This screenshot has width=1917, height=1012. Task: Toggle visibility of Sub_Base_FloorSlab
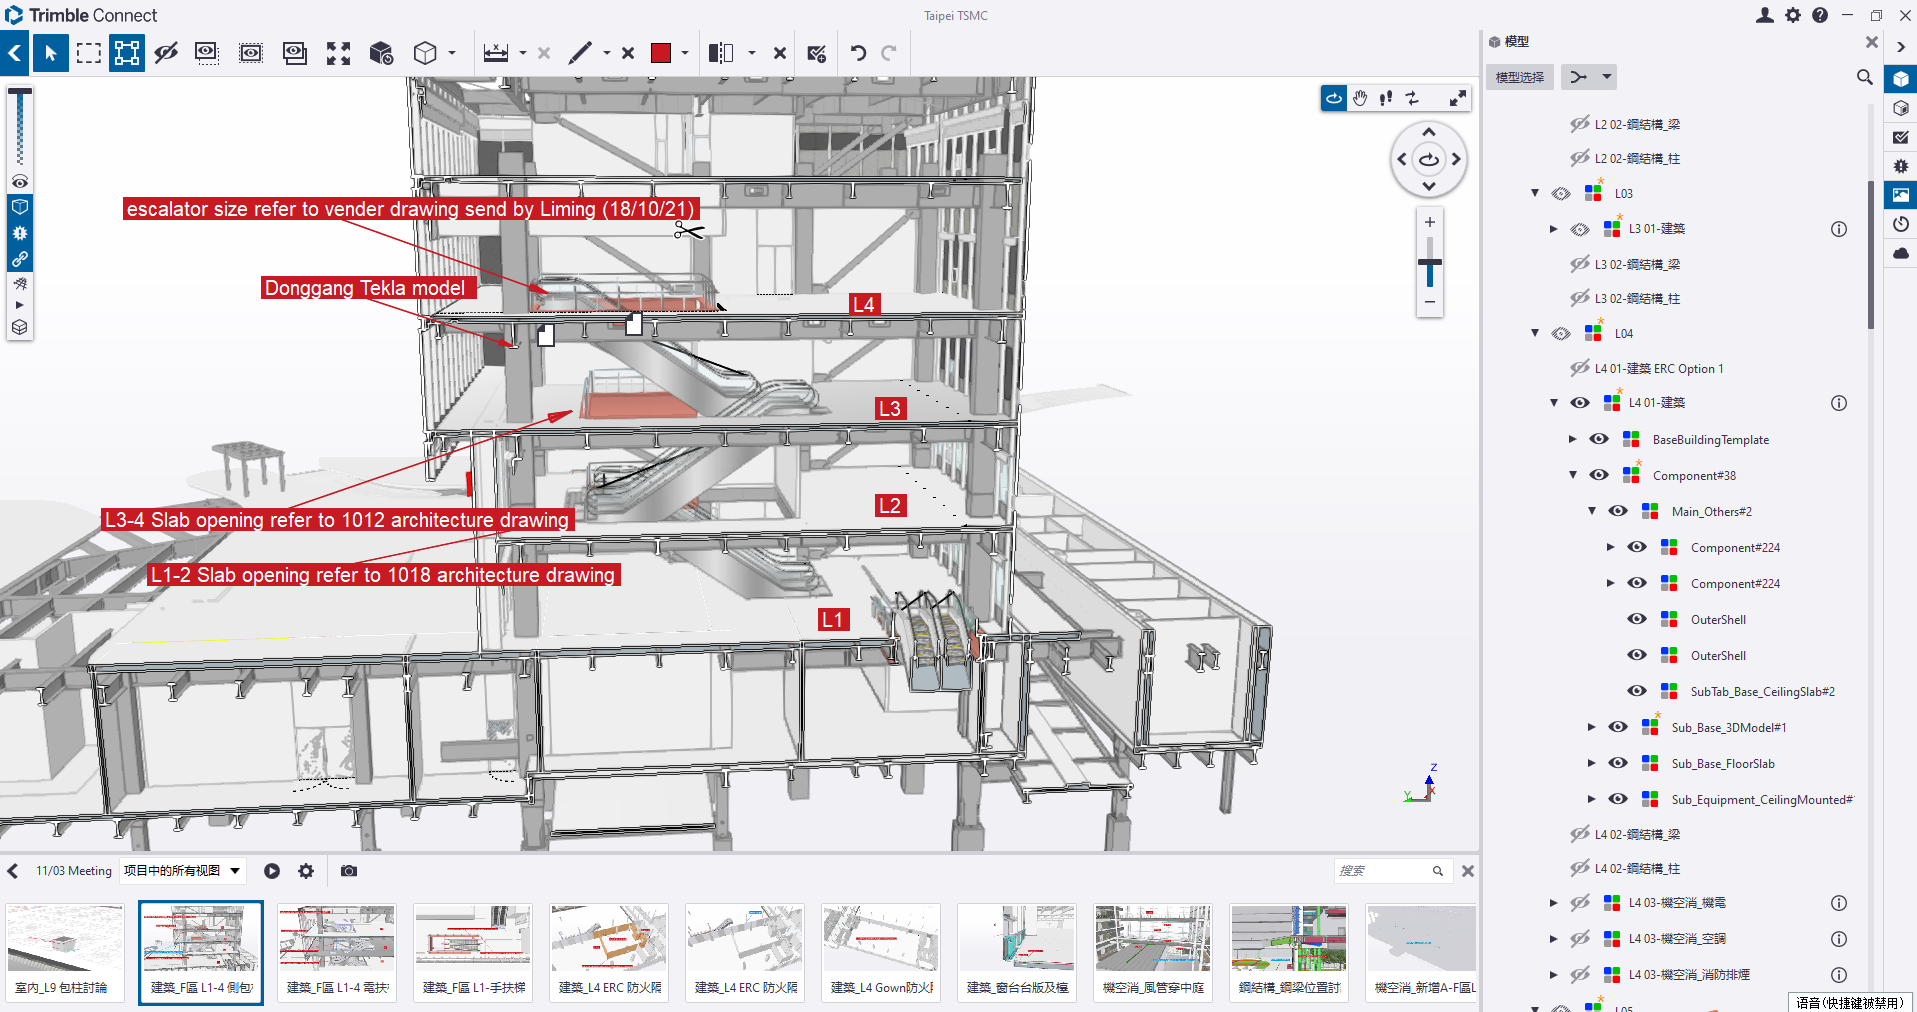tap(1618, 763)
